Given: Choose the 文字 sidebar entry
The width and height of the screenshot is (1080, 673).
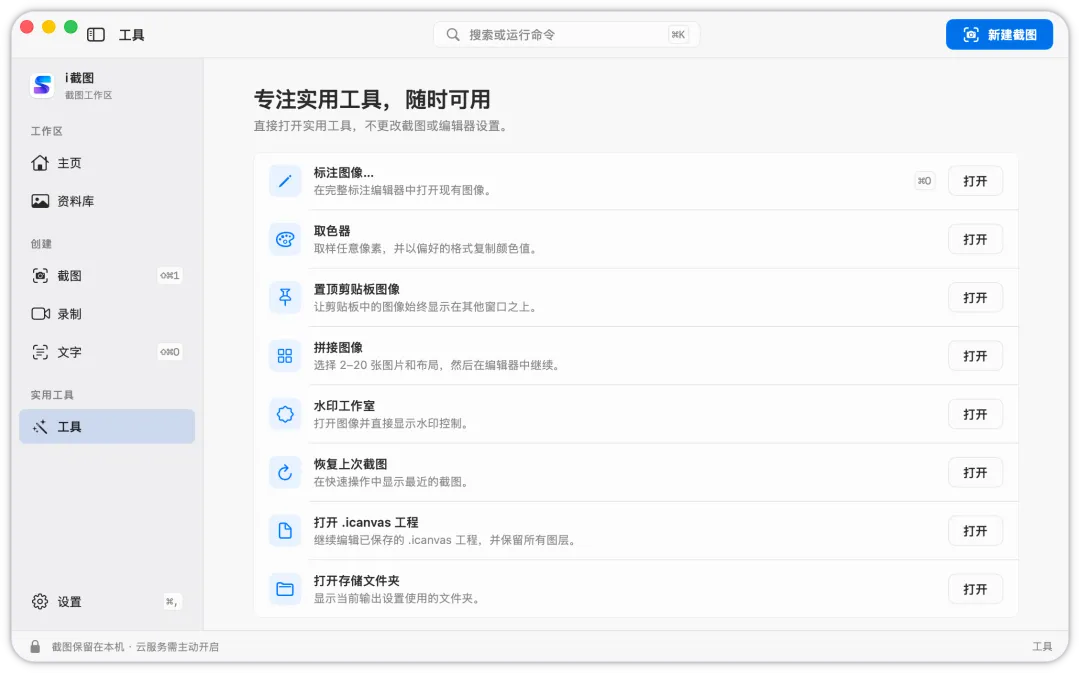Looking at the screenshot, I should (107, 352).
